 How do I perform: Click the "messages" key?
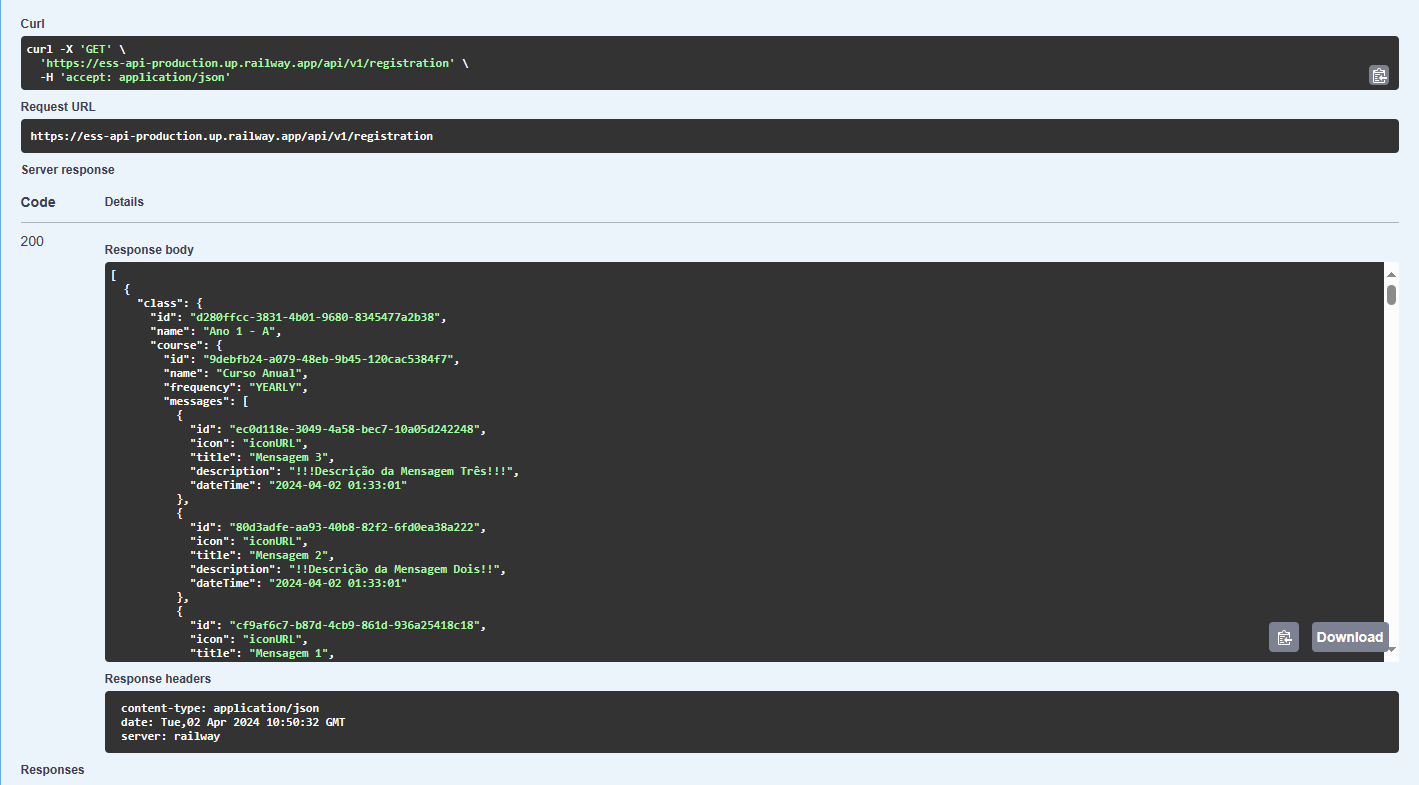pyautogui.click(x=194, y=401)
